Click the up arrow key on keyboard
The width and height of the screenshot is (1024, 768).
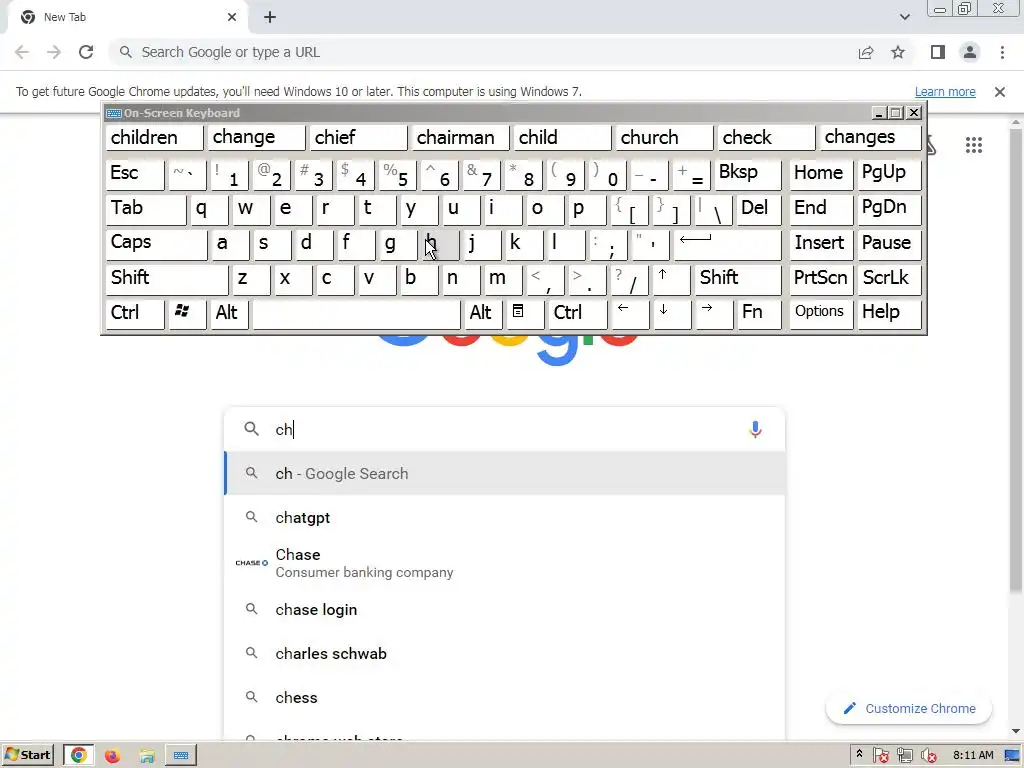point(670,278)
